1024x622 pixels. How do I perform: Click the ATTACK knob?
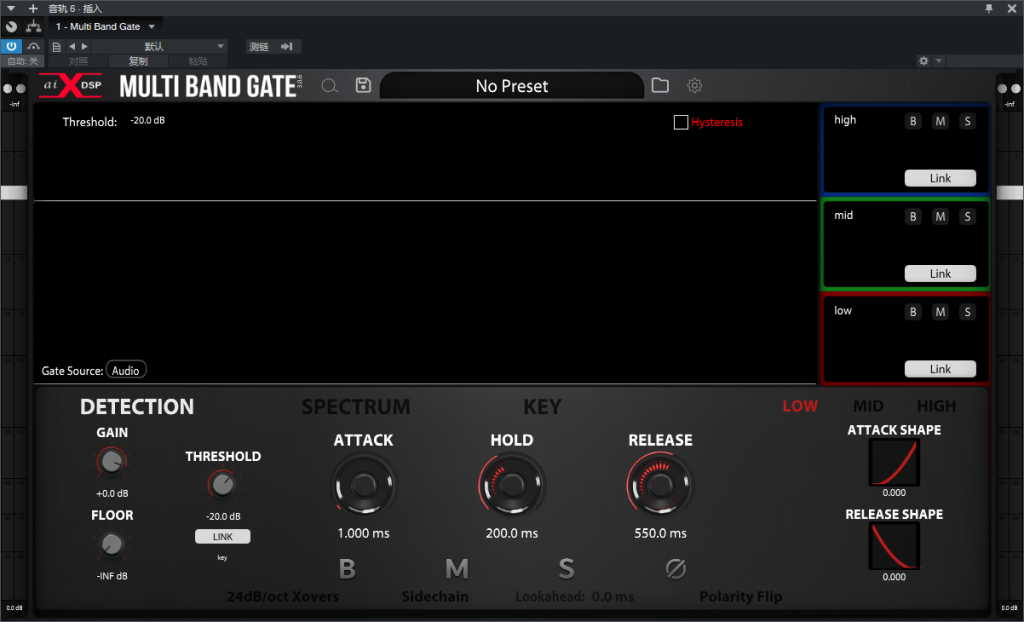pyautogui.click(x=363, y=485)
